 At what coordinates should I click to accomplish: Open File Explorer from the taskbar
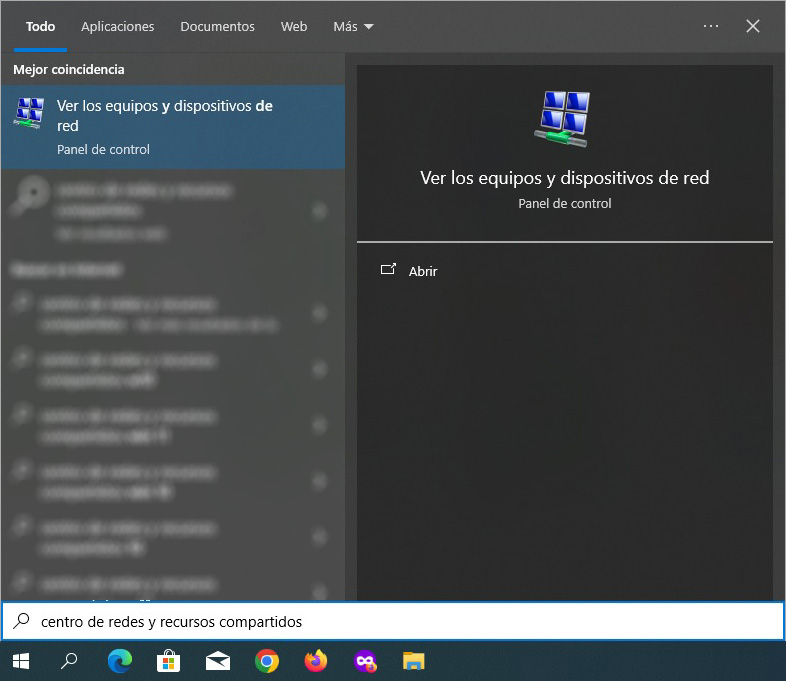[413, 661]
